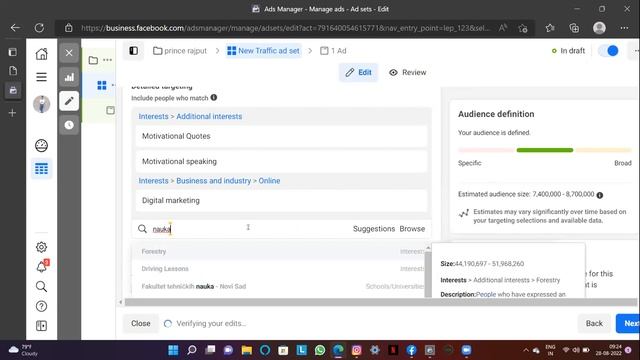Click the address bar URL
The width and height of the screenshot is (640, 360).
(x=285, y=28)
